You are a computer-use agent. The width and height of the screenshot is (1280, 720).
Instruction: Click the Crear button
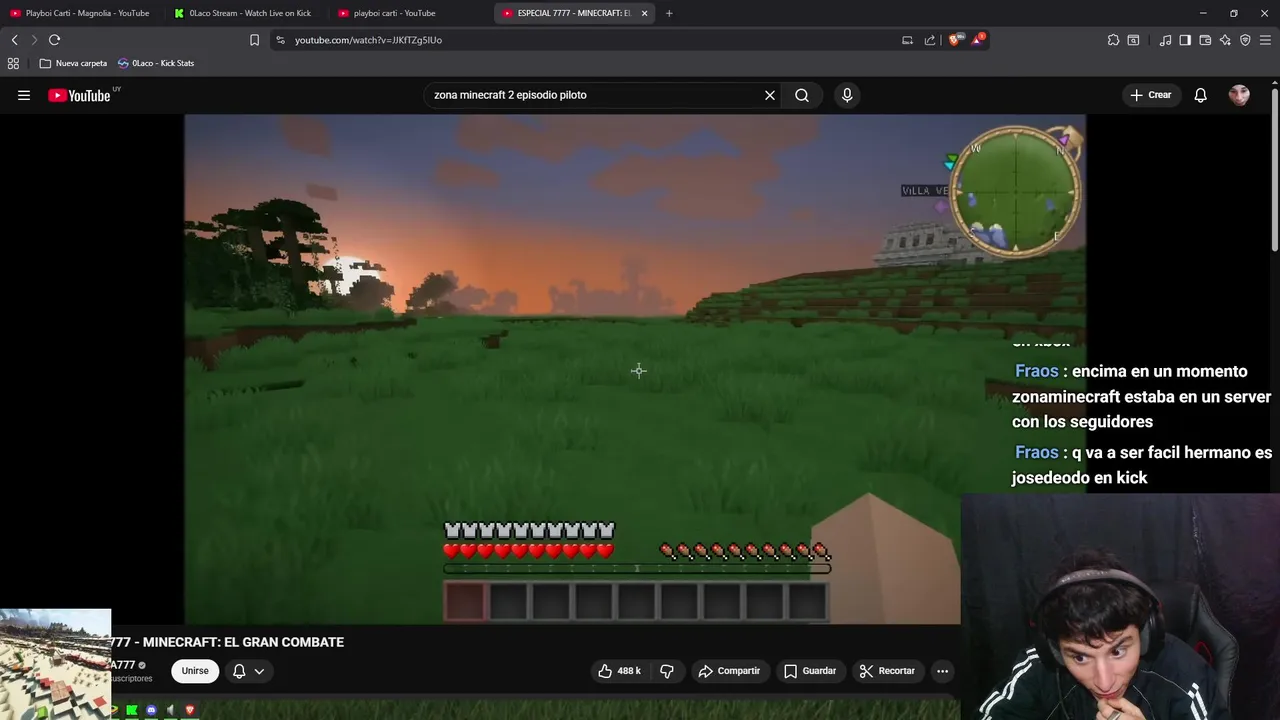point(1150,95)
